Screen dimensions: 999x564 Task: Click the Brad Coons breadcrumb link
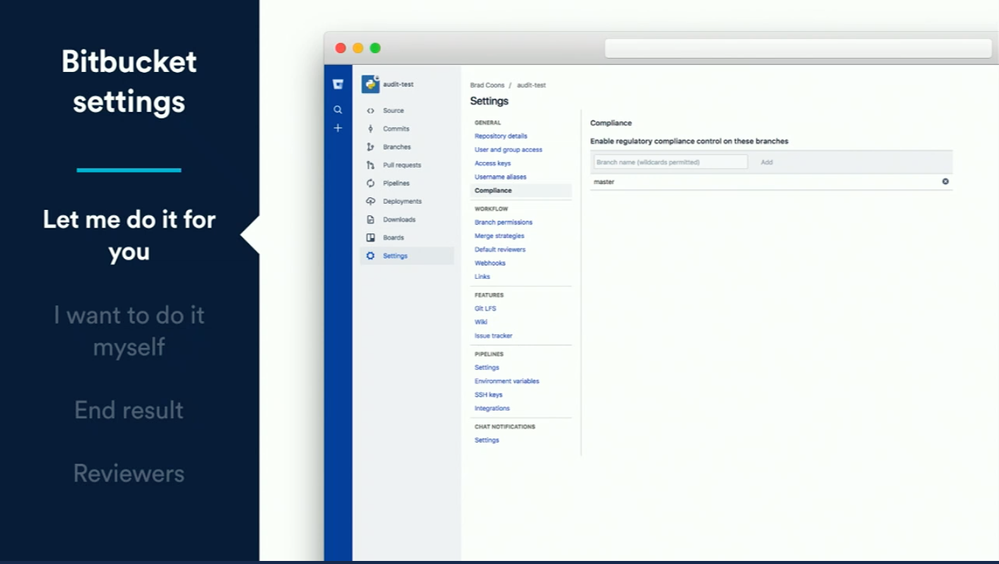(x=487, y=85)
